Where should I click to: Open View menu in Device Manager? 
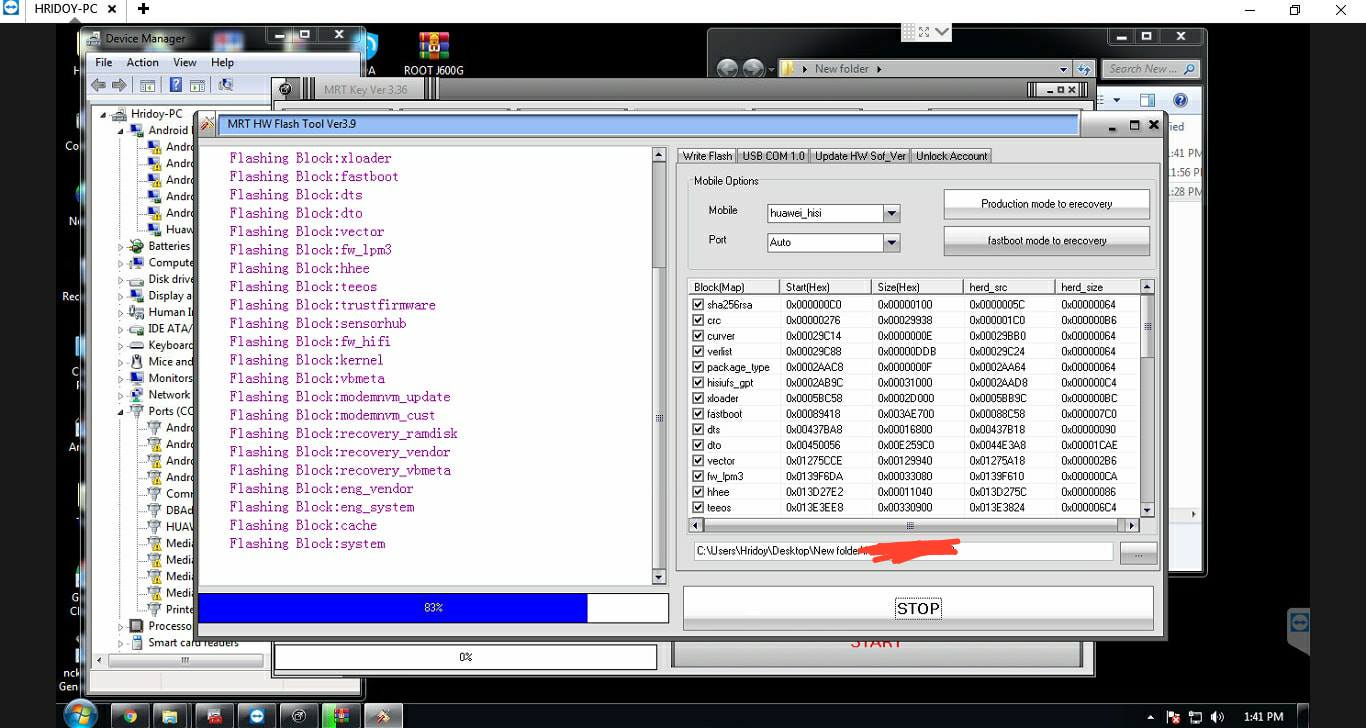pyautogui.click(x=185, y=62)
